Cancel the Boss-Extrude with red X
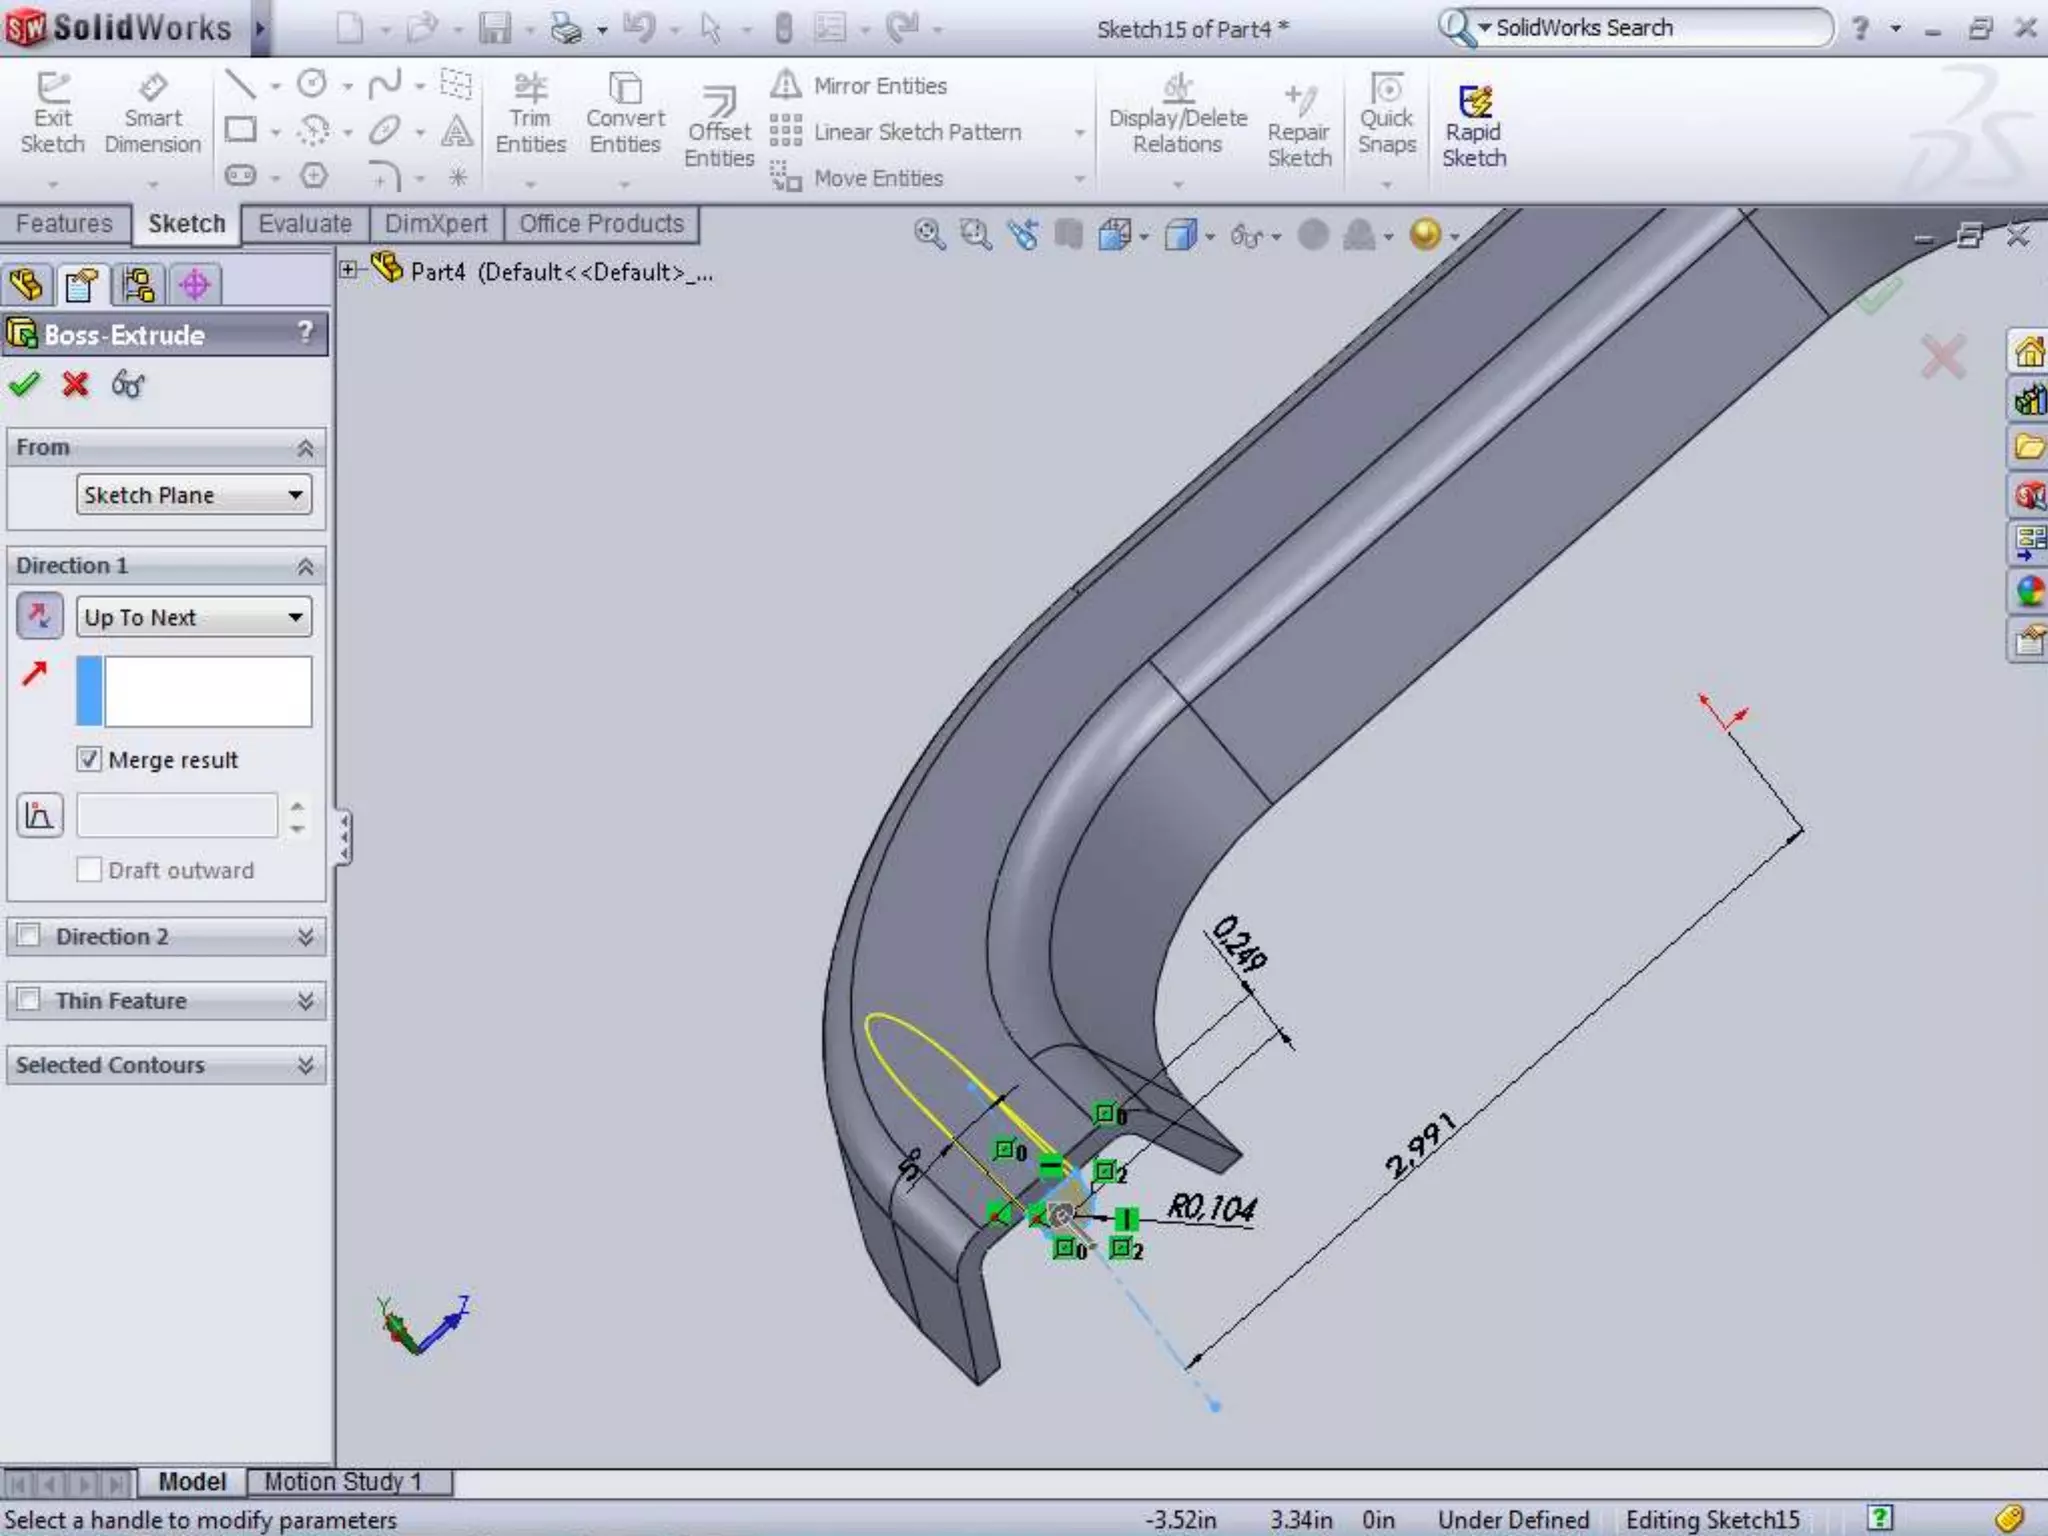 75,384
